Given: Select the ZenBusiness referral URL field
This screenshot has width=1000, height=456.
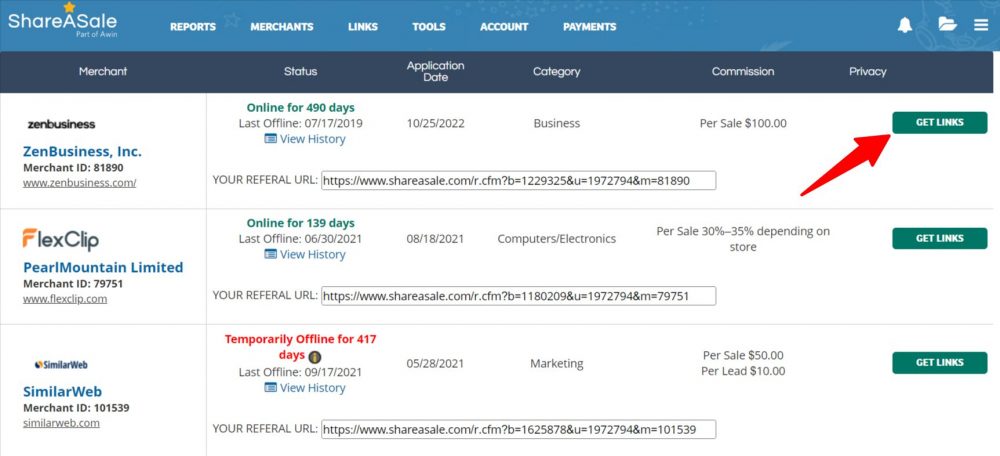Looking at the screenshot, I should tap(518, 180).
